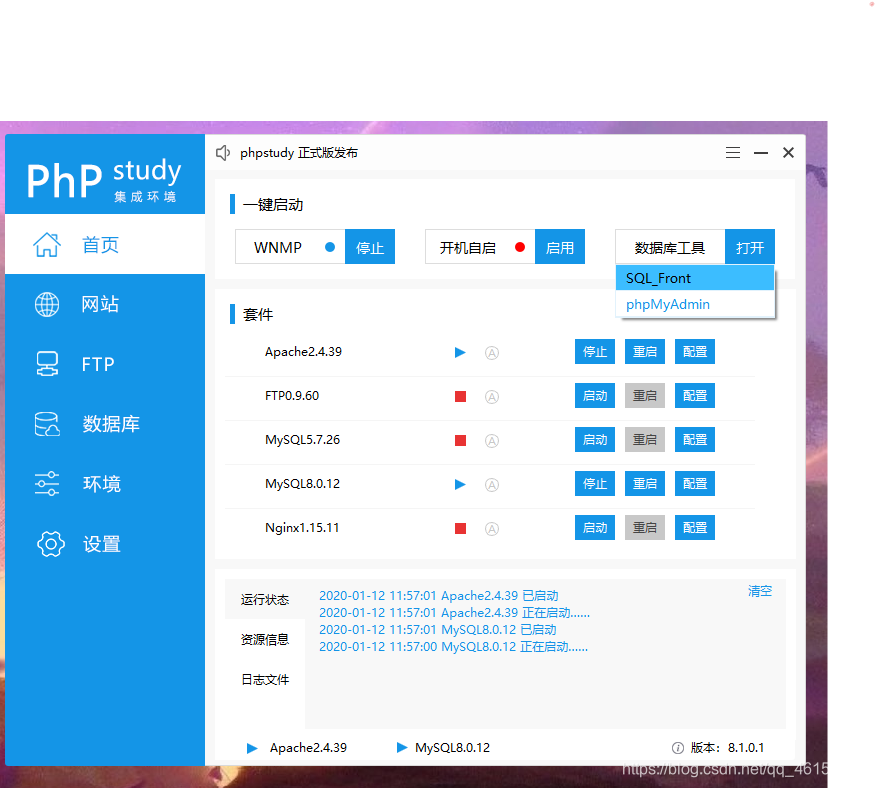The height and width of the screenshot is (788, 876).
Task: Stop Apache2.4.39 with its 停止 button
Action: 595,352
